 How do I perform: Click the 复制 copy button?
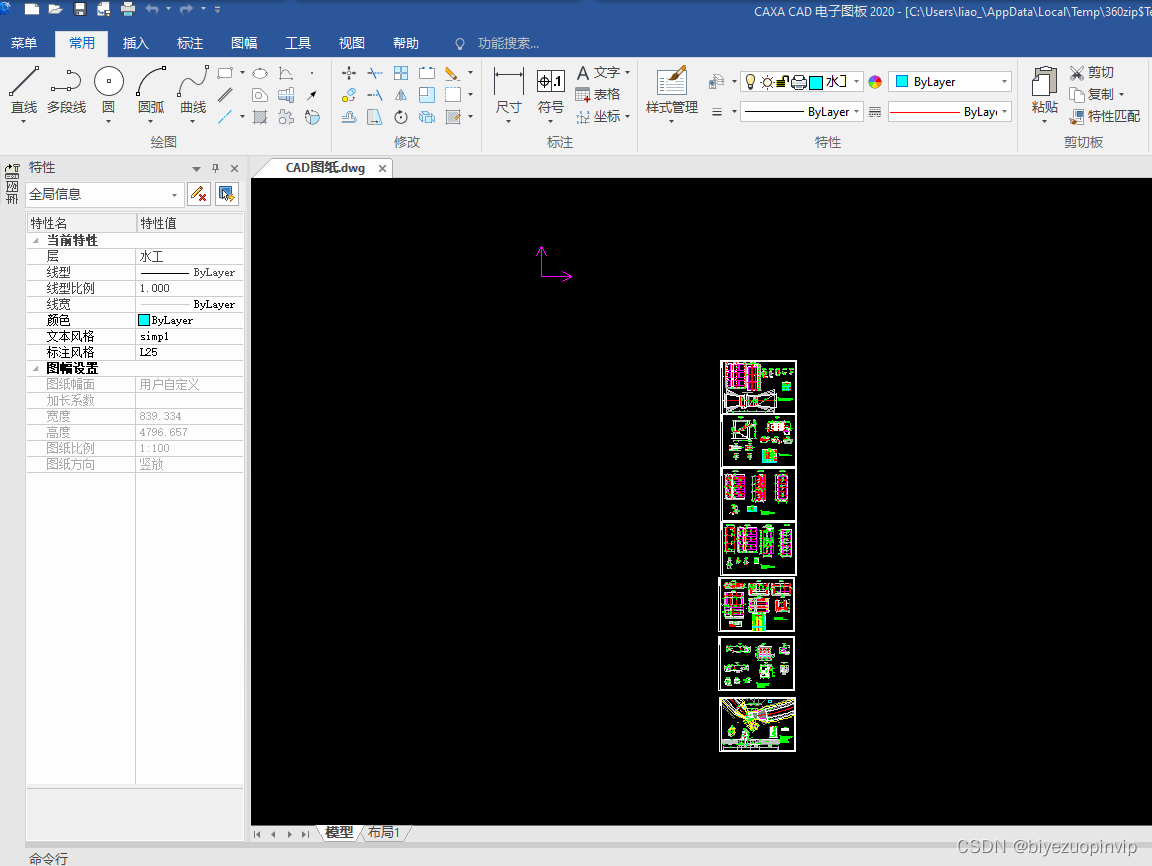tap(1092, 95)
